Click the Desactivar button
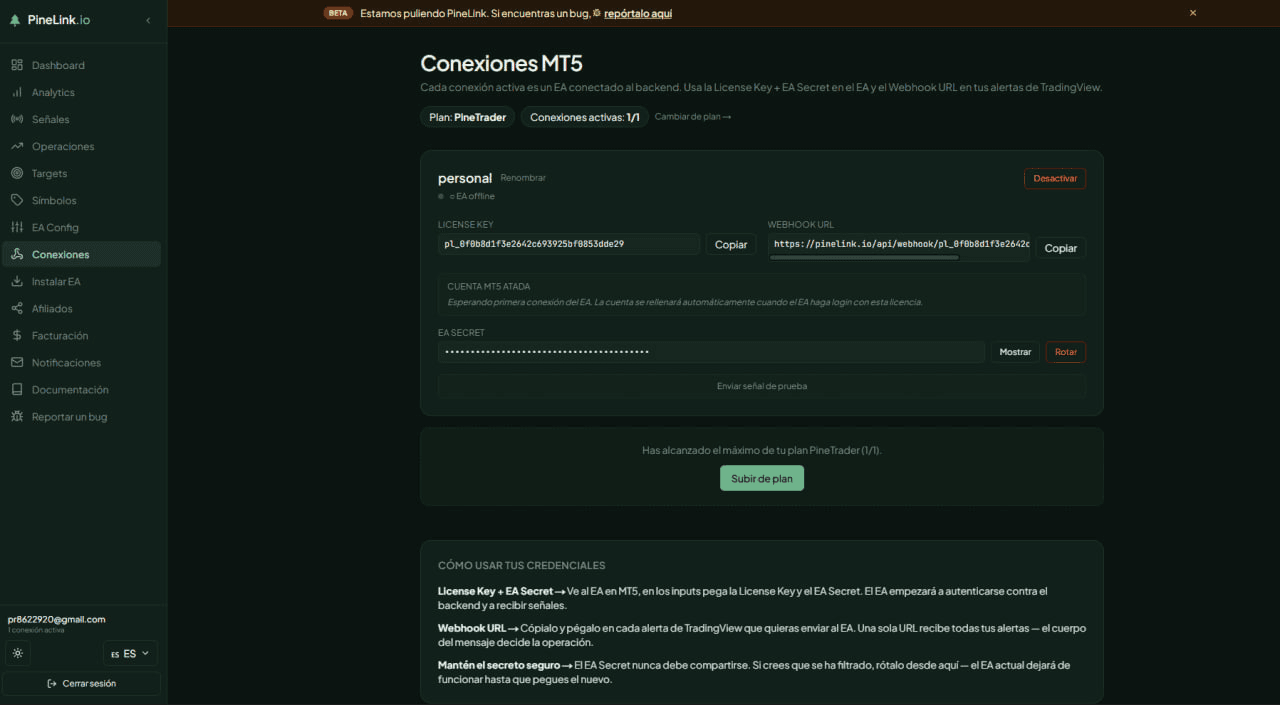Viewport: 1280px width, 705px height. [x=1055, y=178]
